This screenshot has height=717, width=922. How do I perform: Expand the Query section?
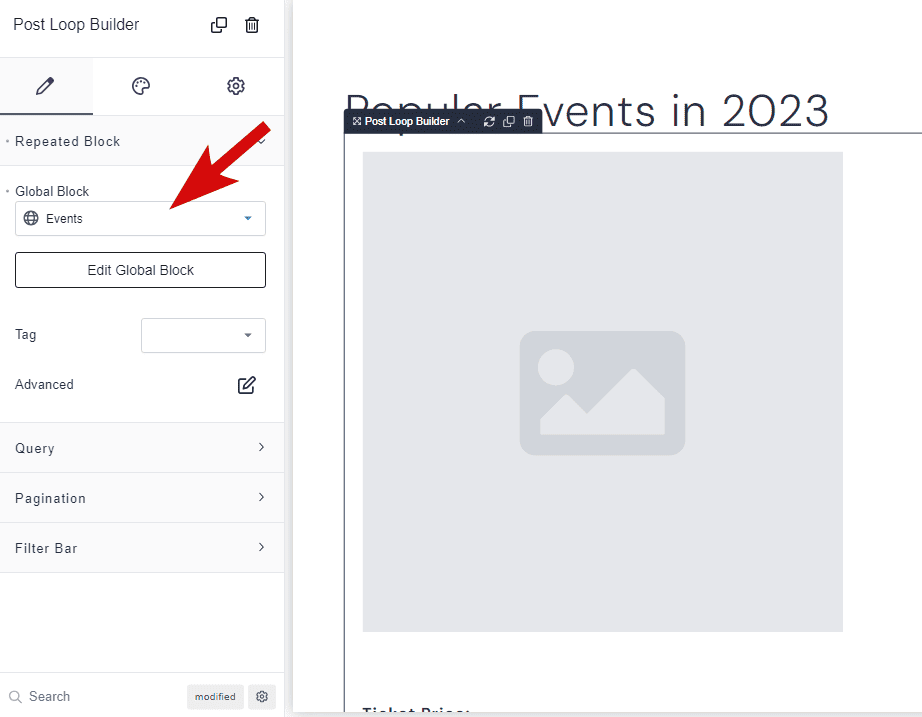click(x=142, y=448)
